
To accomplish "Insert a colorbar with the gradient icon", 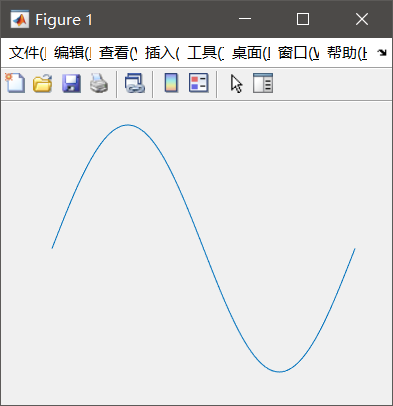I will click(x=171, y=83).
